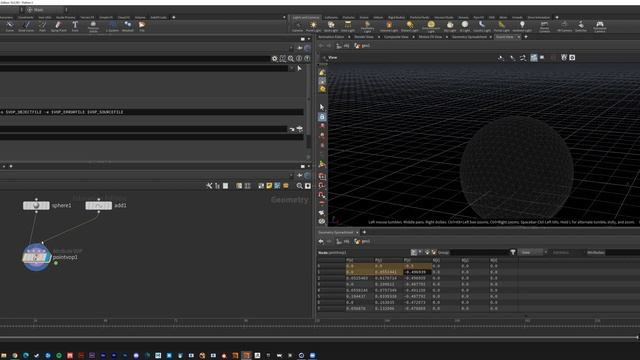The width and height of the screenshot is (640, 360).
Task: Open the Animation Editor pane tab
Action: 331,37
